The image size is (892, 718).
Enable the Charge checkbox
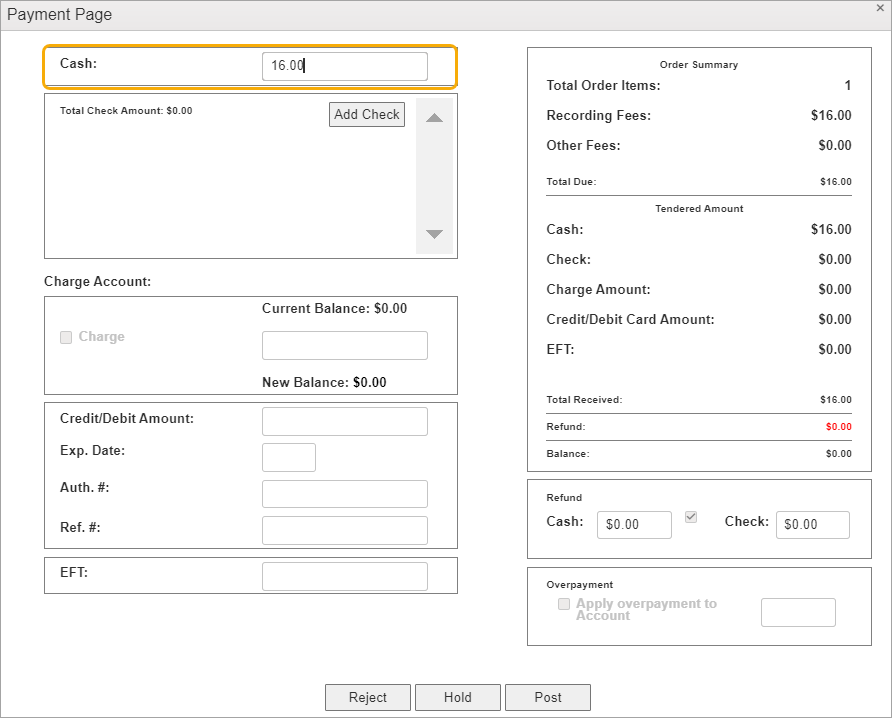[x=66, y=337]
